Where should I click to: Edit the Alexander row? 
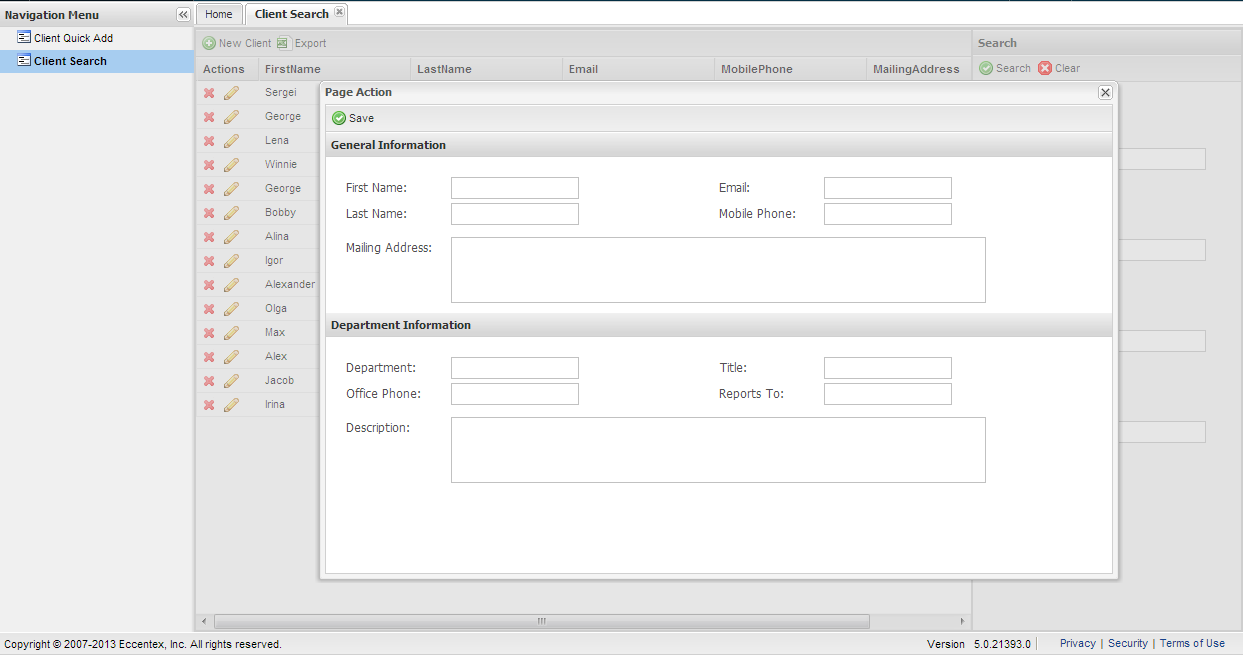[x=231, y=285]
